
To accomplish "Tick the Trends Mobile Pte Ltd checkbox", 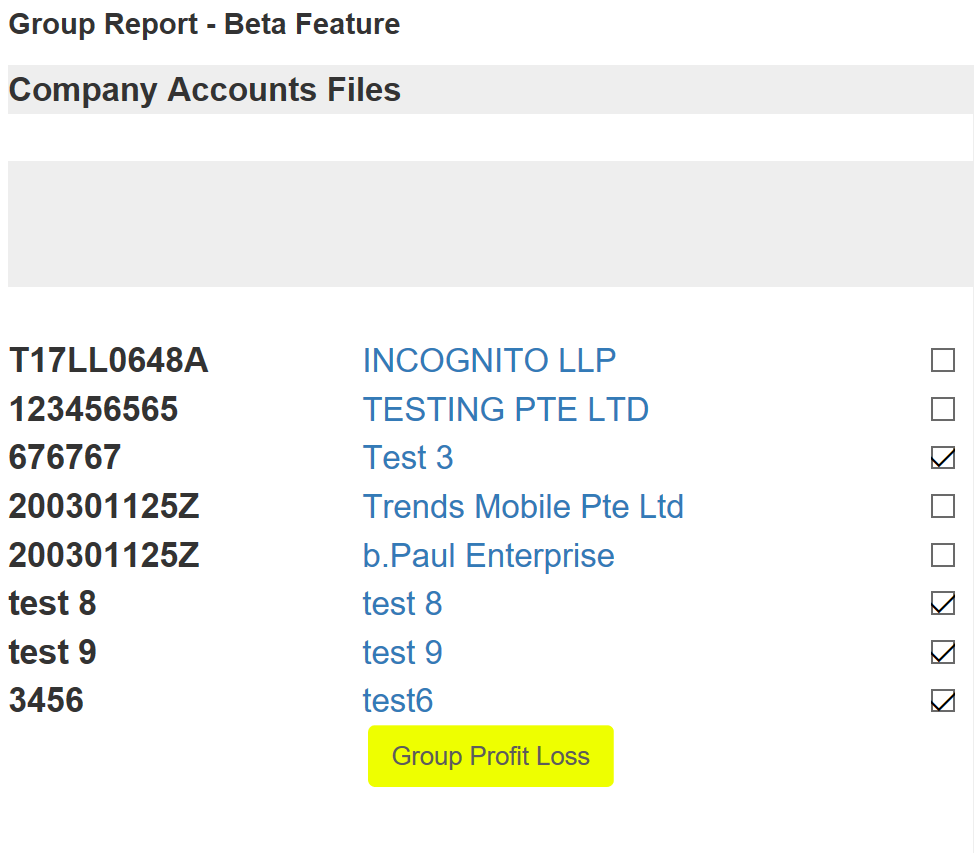I will tap(942, 506).
